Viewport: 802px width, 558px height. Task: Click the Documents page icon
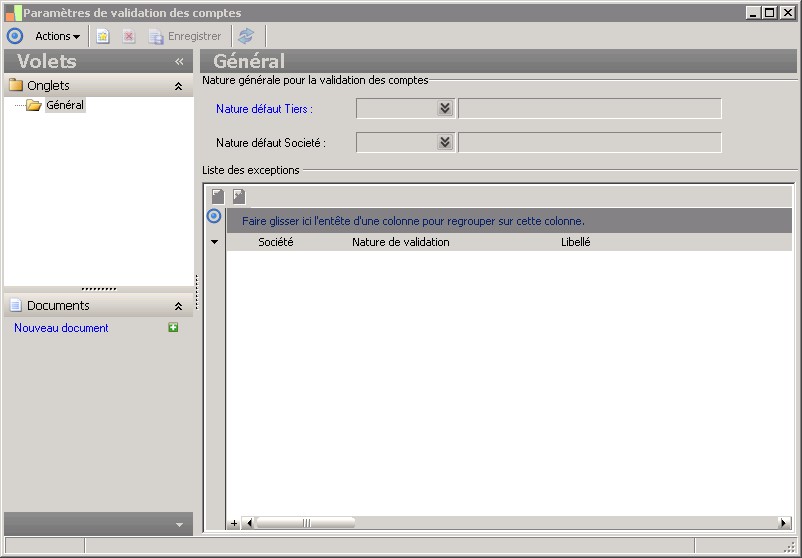(16, 305)
